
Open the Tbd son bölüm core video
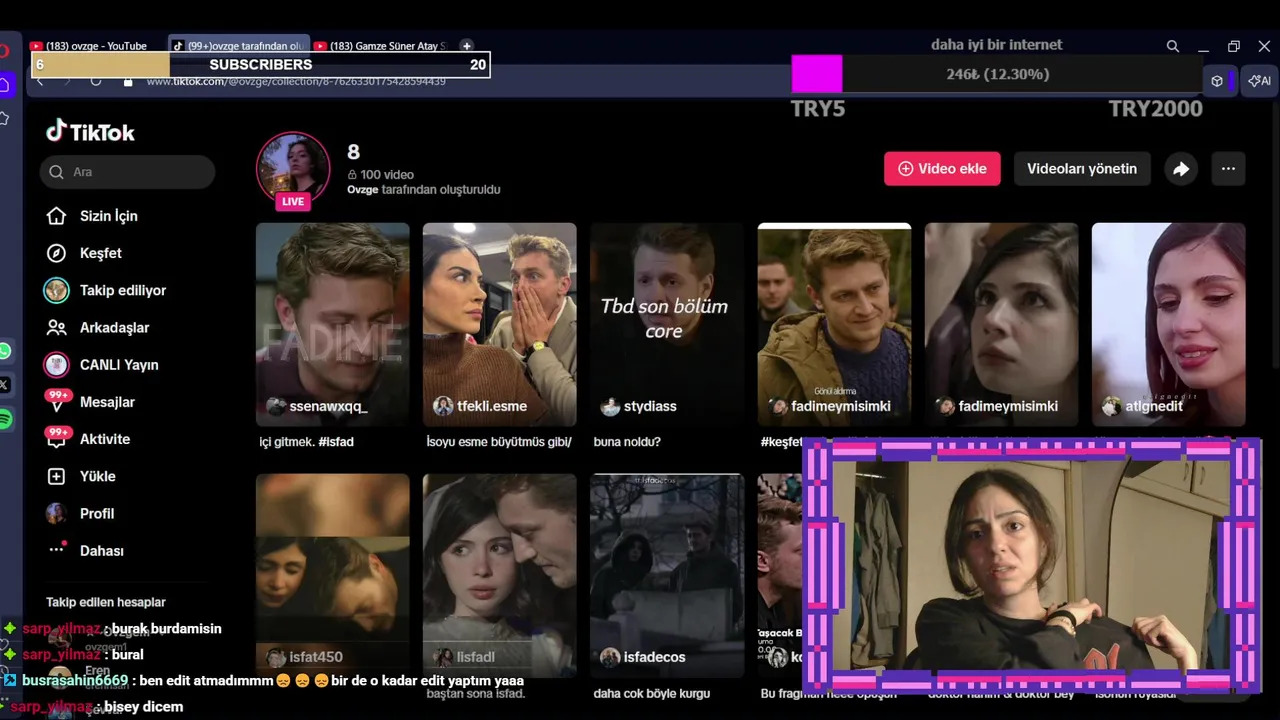667,325
